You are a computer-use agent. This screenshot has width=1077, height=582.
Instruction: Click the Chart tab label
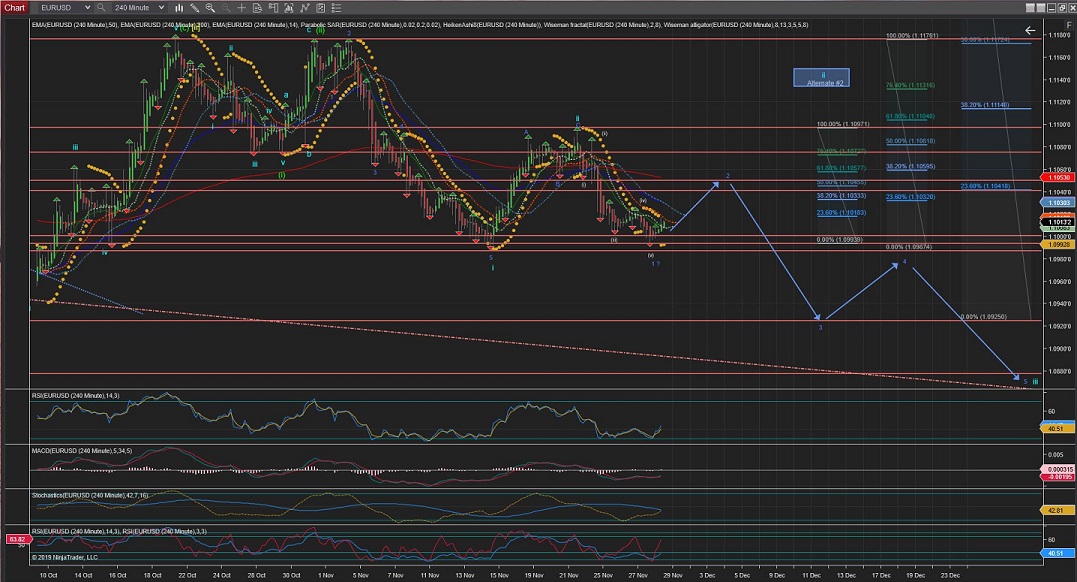point(15,7)
